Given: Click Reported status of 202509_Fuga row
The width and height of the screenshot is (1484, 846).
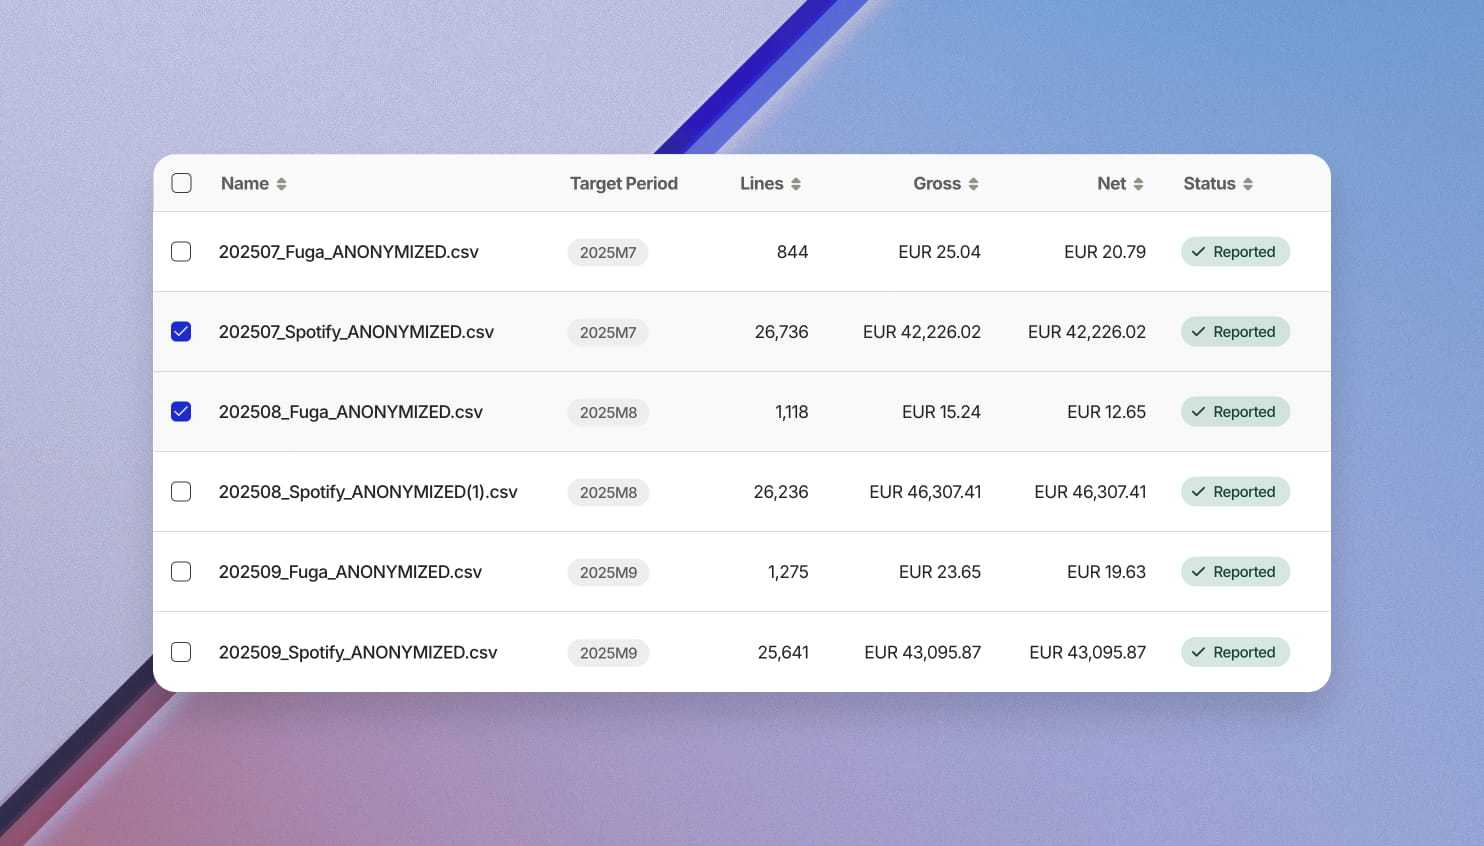Looking at the screenshot, I should [1235, 572].
